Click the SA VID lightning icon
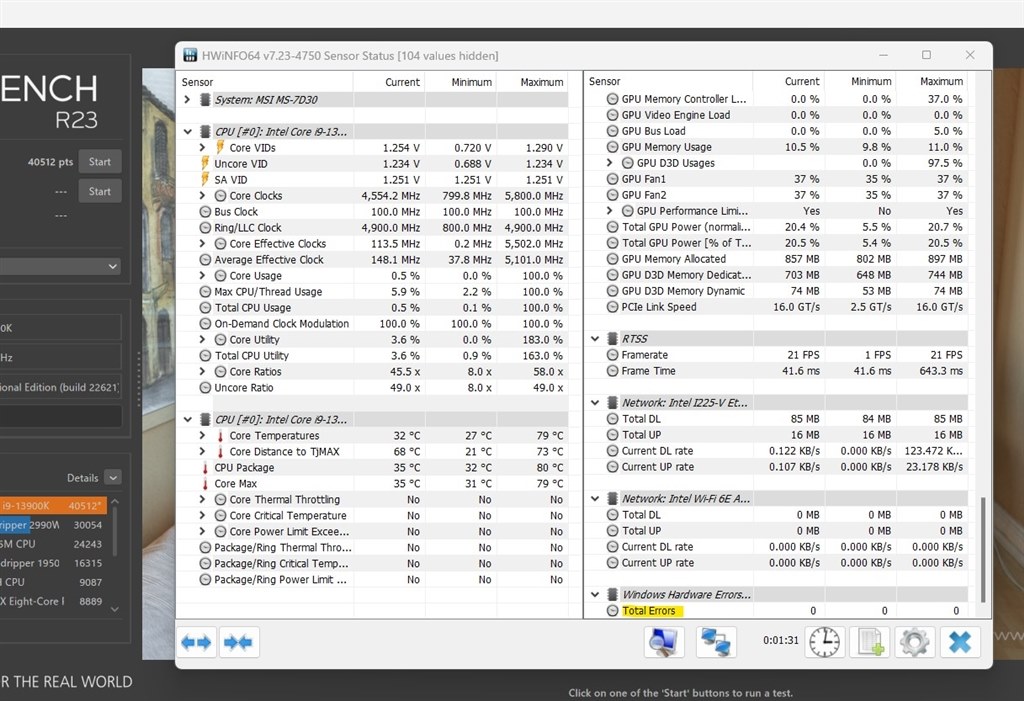 pyautogui.click(x=205, y=179)
